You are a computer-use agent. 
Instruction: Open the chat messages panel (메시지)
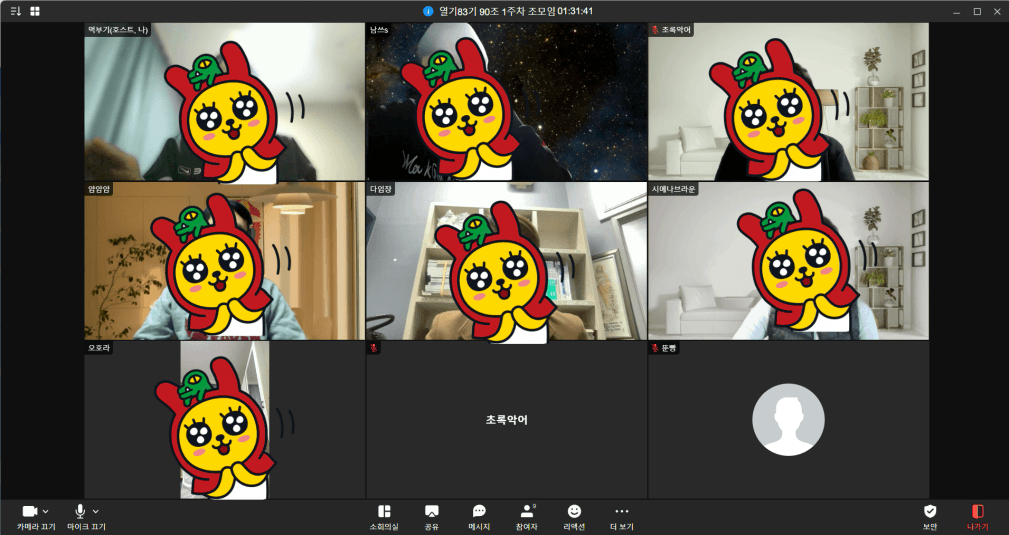point(479,516)
